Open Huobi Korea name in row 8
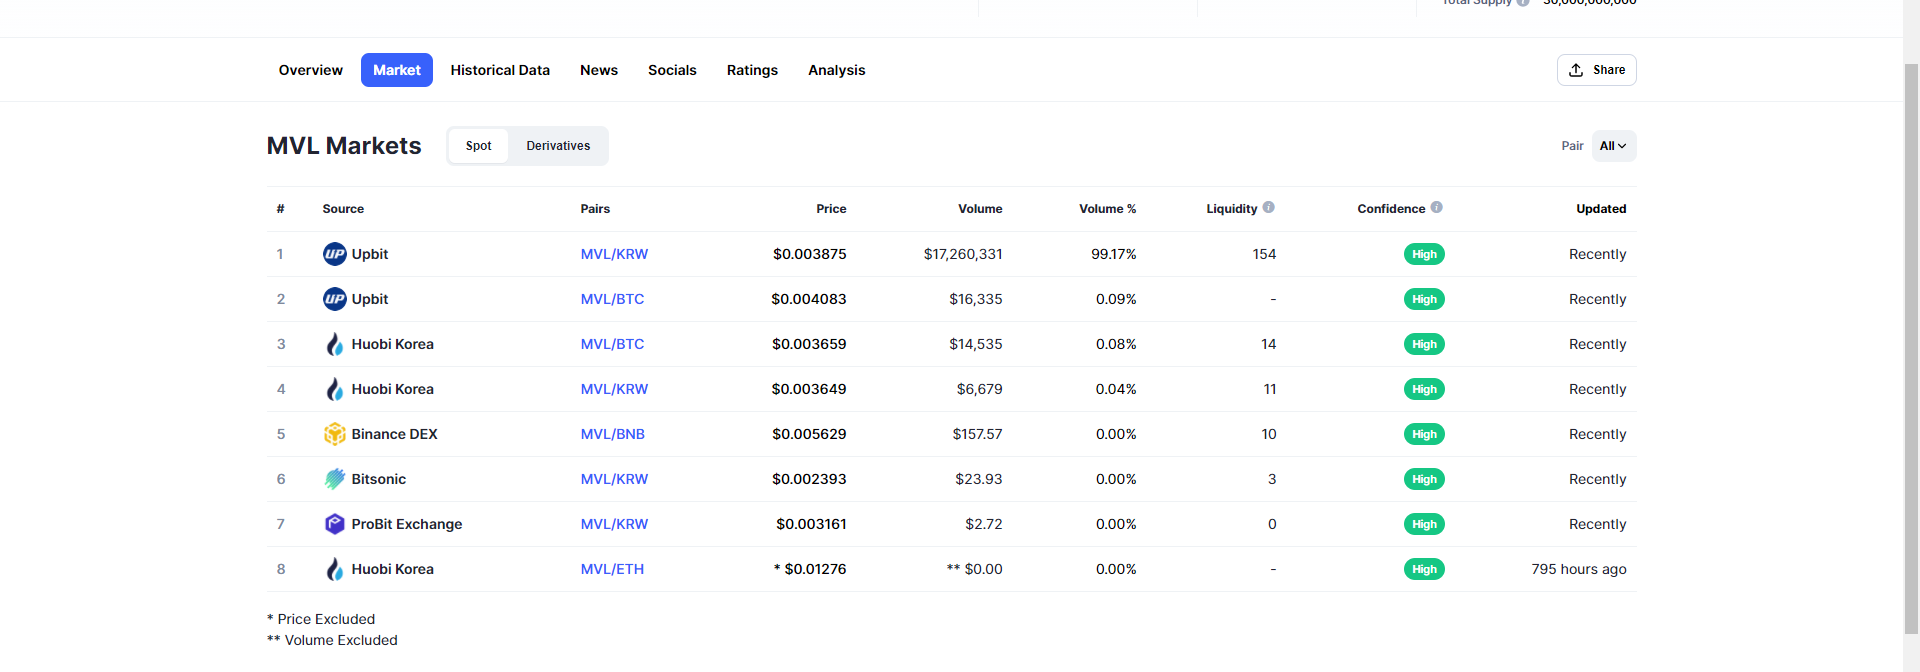The height and width of the screenshot is (672, 1920). click(x=392, y=569)
